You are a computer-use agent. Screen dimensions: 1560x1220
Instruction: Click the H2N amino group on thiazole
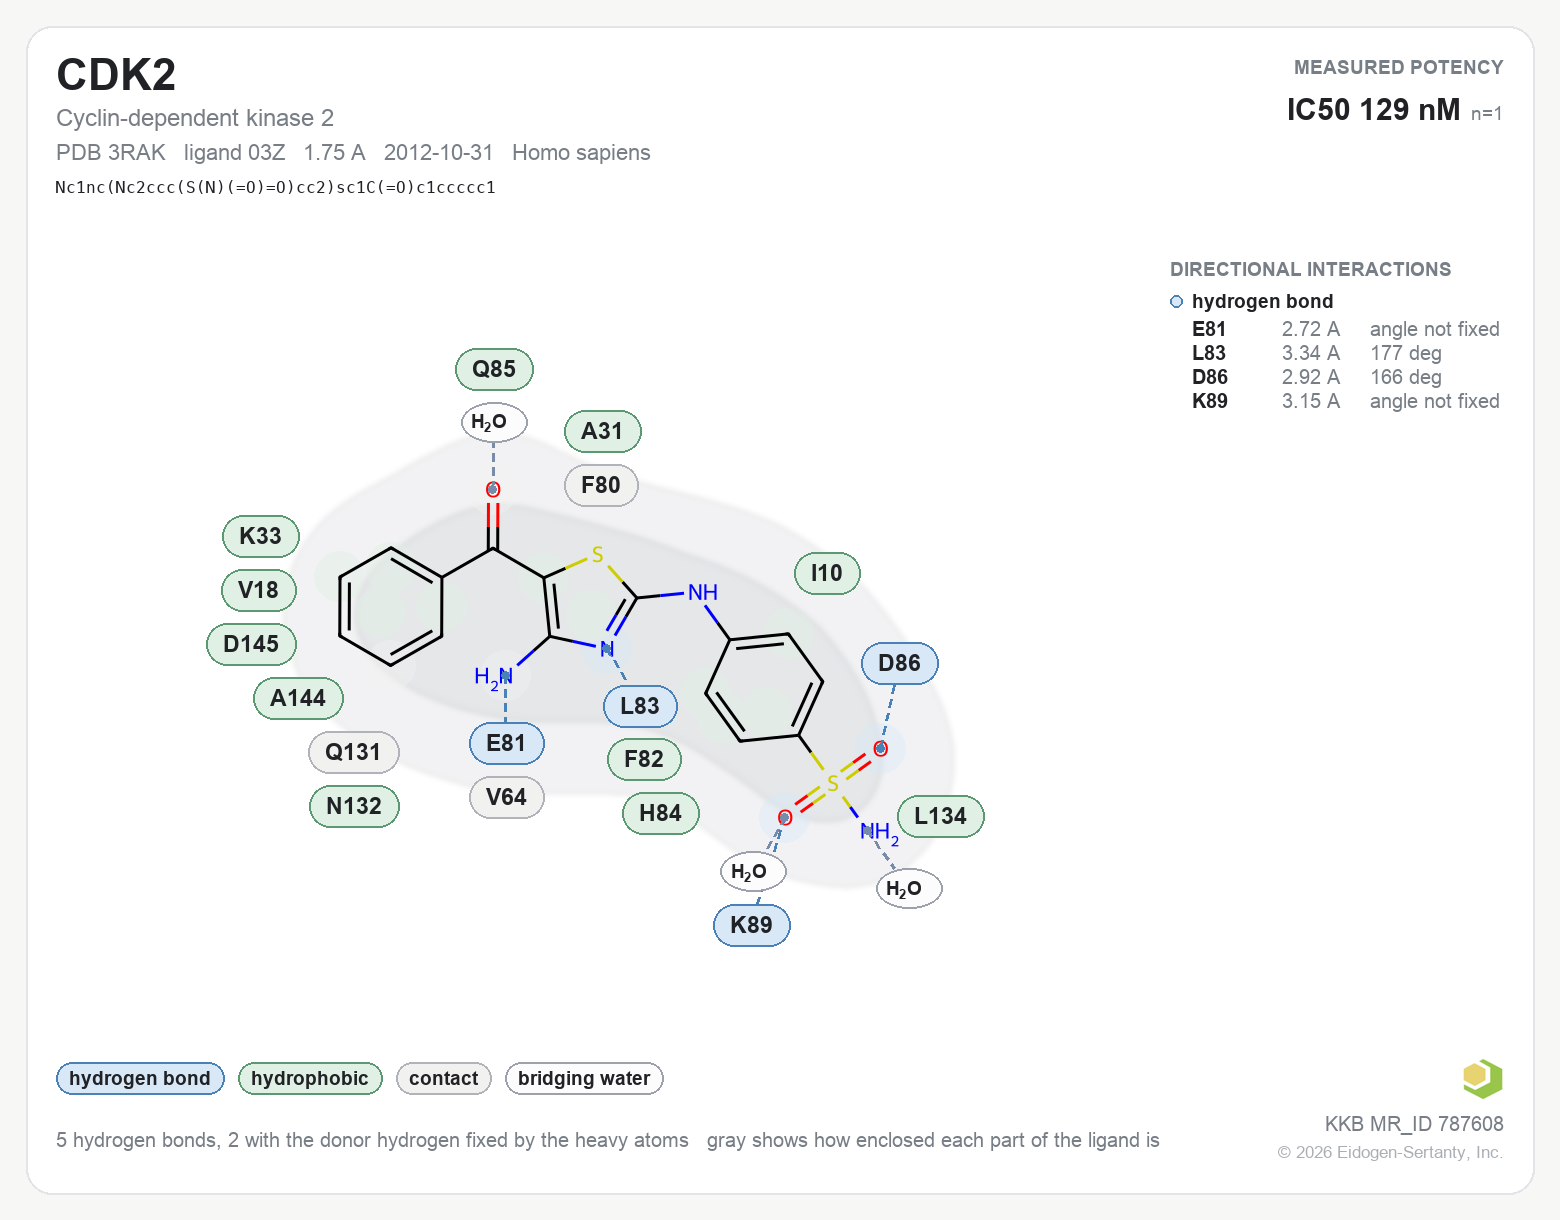pyautogui.click(x=494, y=677)
